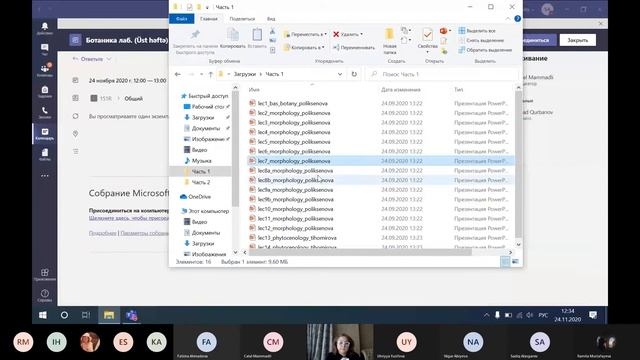The height and width of the screenshot is (360, 640).
Task: Click the Cortana circle on the taskbar
Action: coord(64,315)
